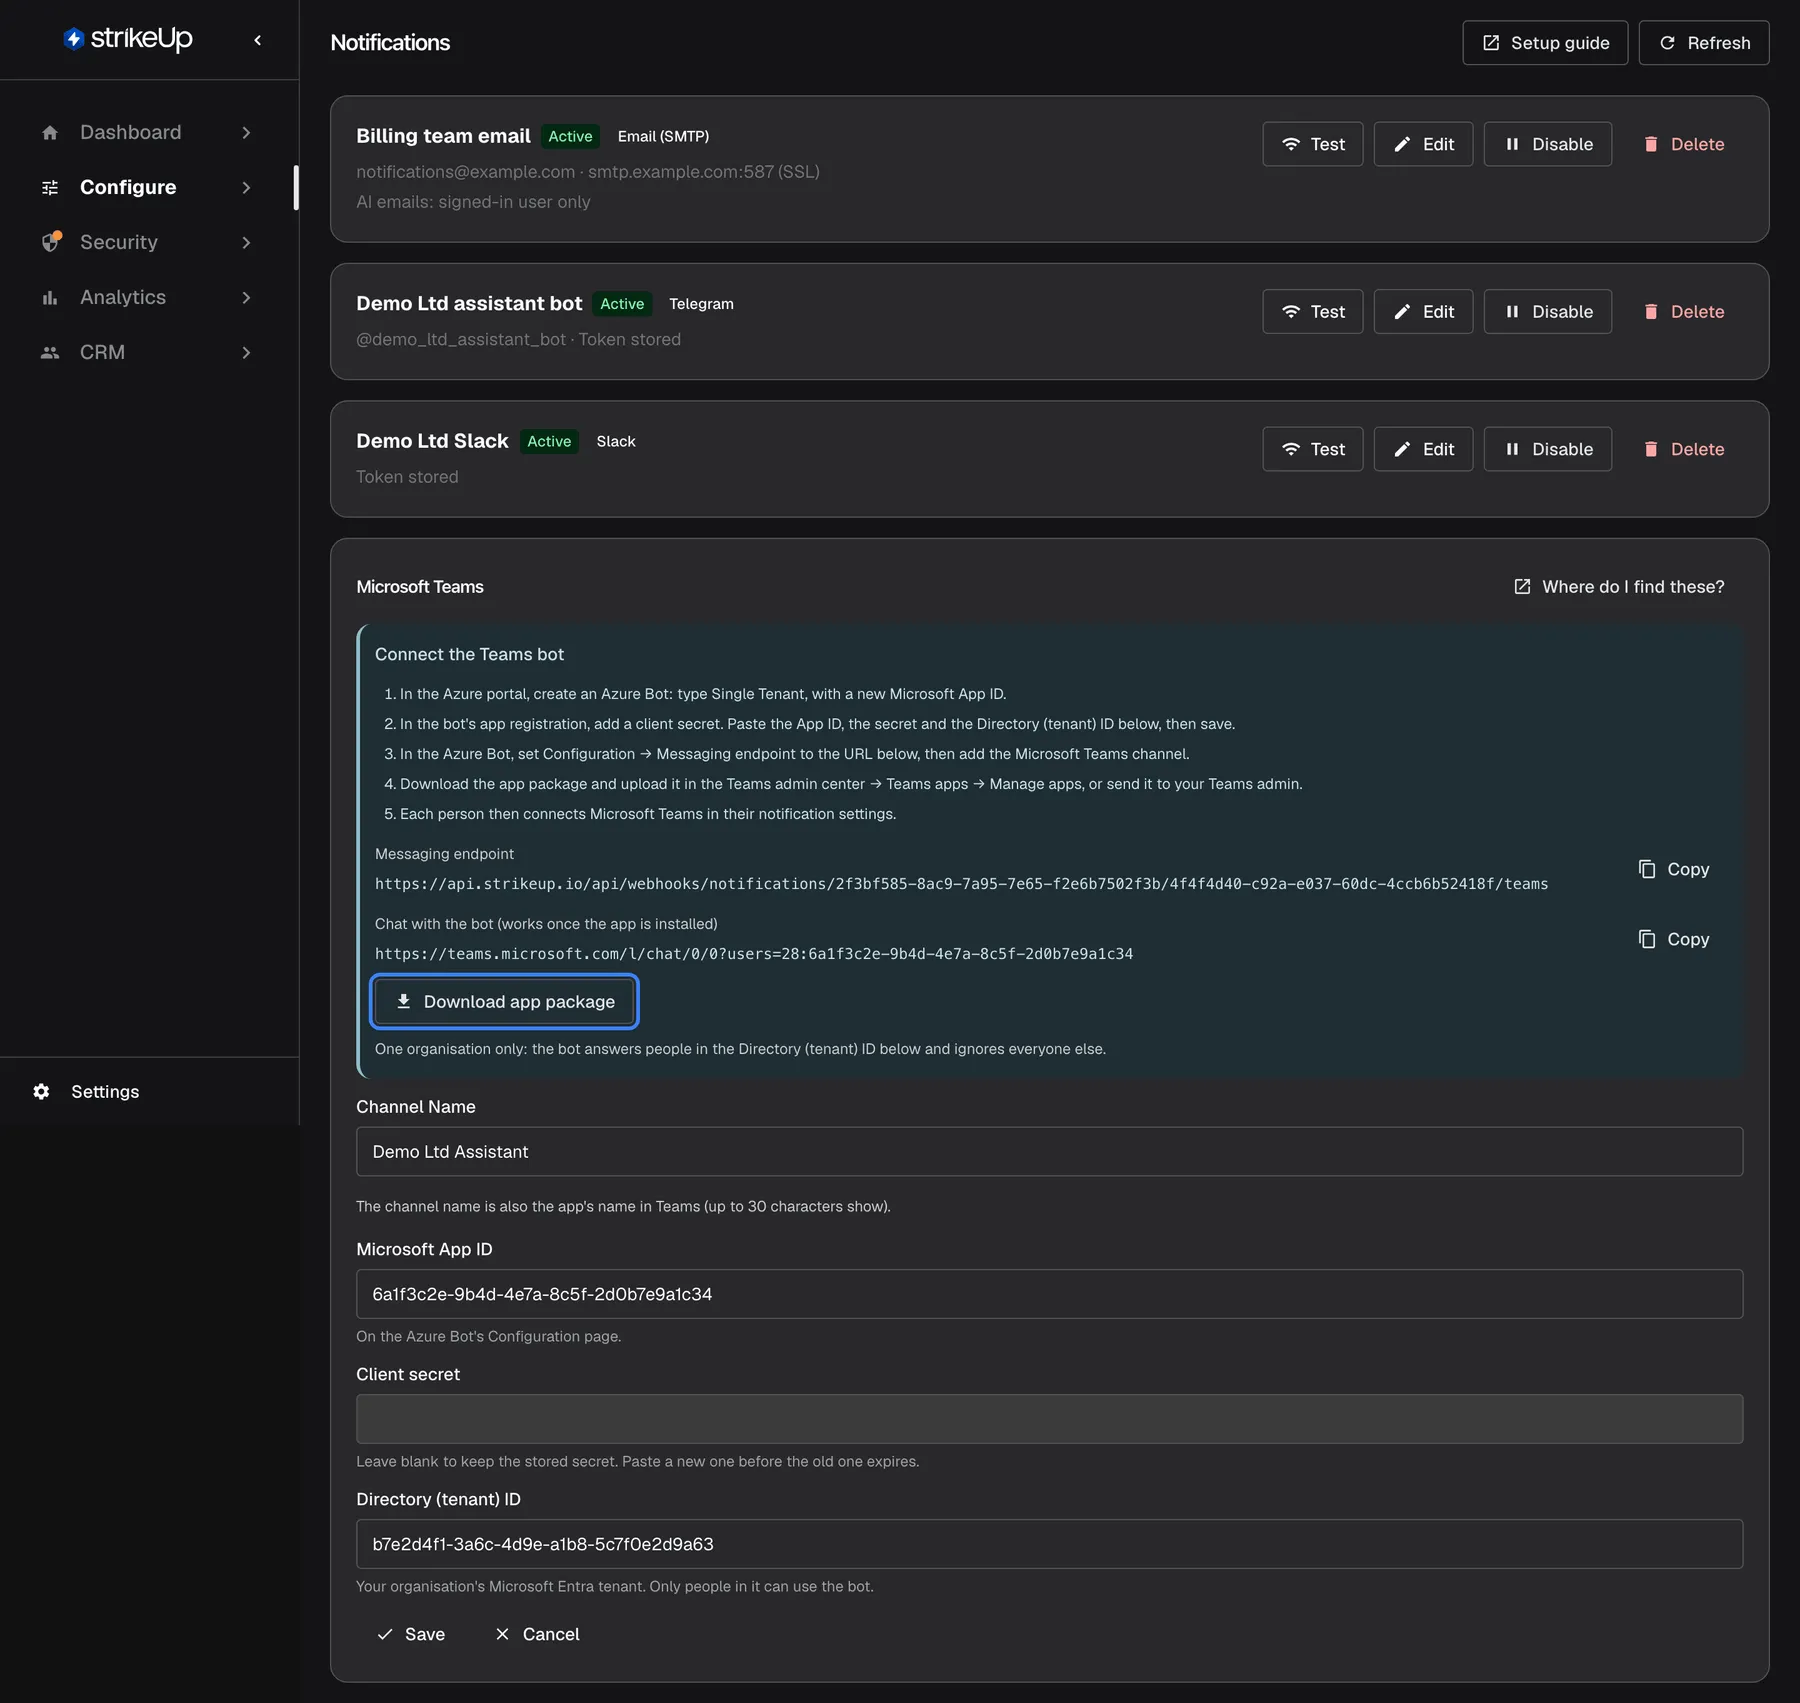Focus the Client secret field
The width and height of the screenshot is (1800, 1703).
click(x=1049, y=1419)
